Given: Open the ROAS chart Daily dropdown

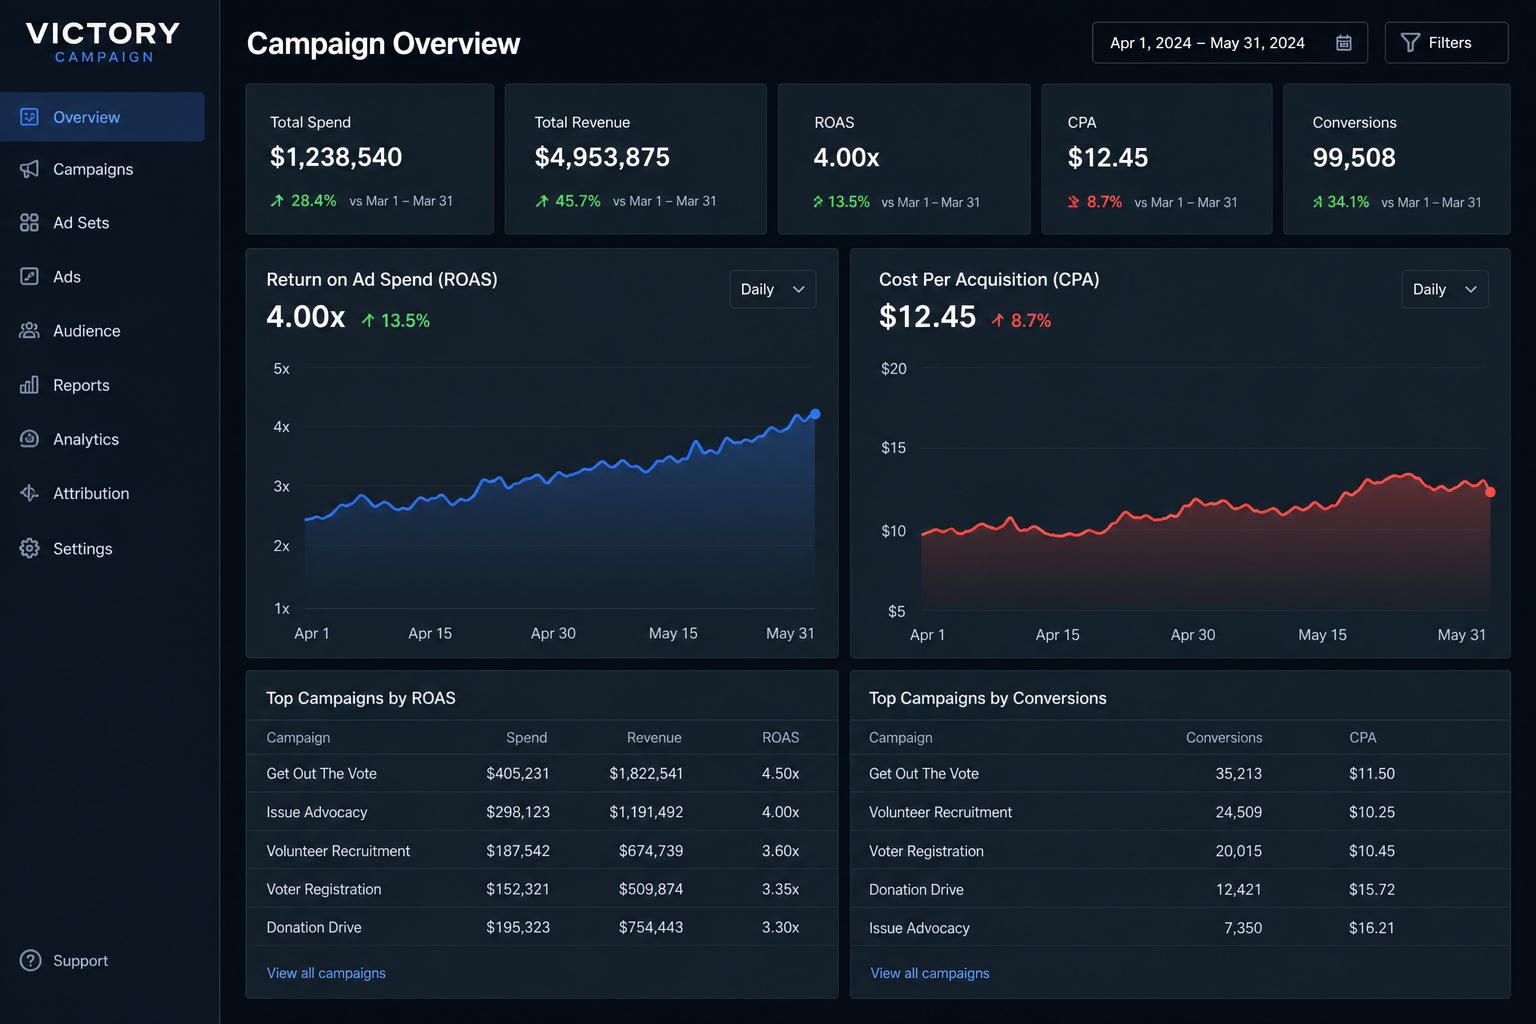Looking at the screenshot, I should point(773,289).
